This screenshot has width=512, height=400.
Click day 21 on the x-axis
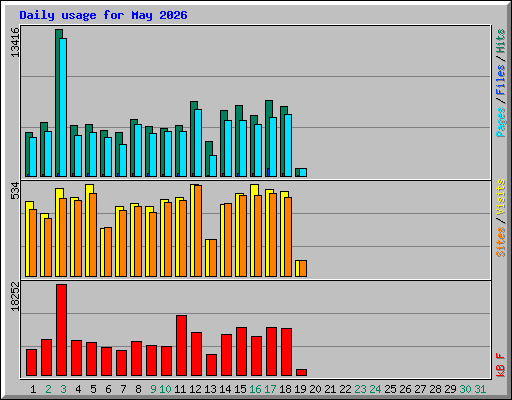[330, 389]
